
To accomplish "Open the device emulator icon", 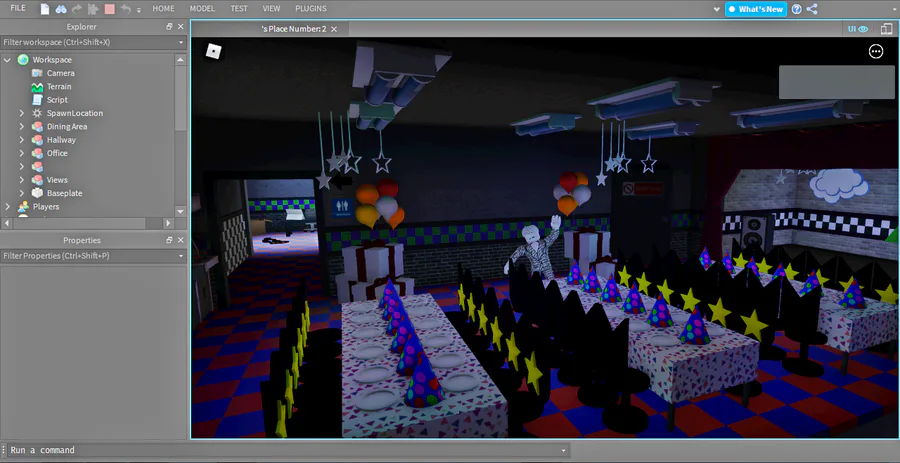I will 887,29.
